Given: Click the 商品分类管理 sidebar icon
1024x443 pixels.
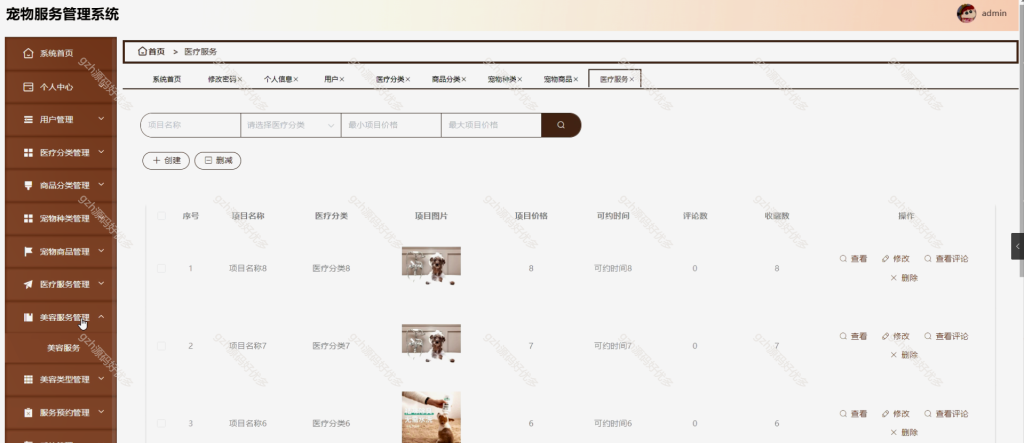Looking at the screenshot, I should 28,186.
